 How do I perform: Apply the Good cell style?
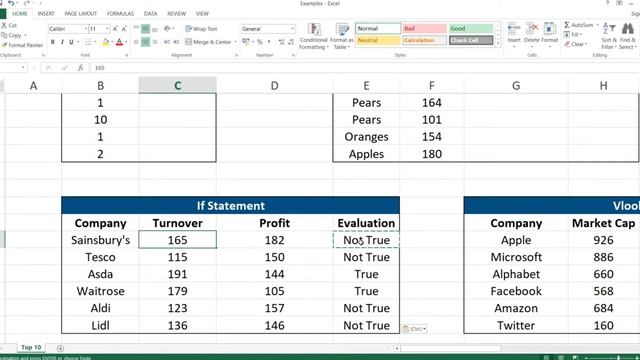click(471, 29)
